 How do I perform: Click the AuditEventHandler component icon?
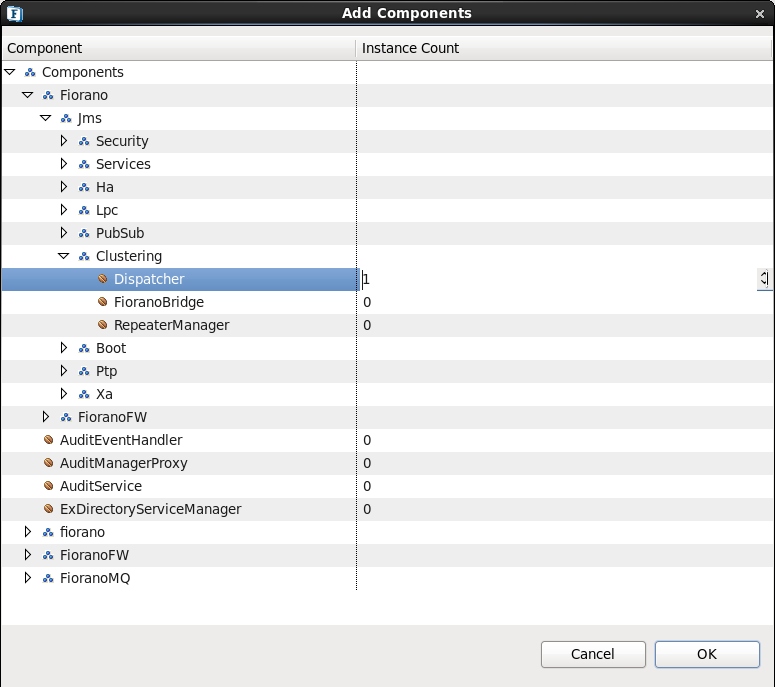tap(48, 440)
